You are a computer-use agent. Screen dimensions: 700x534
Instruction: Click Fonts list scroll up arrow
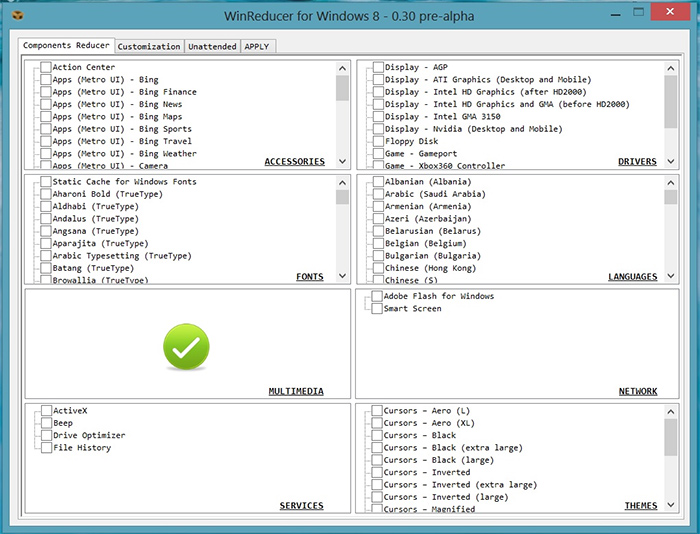[342, 183]
